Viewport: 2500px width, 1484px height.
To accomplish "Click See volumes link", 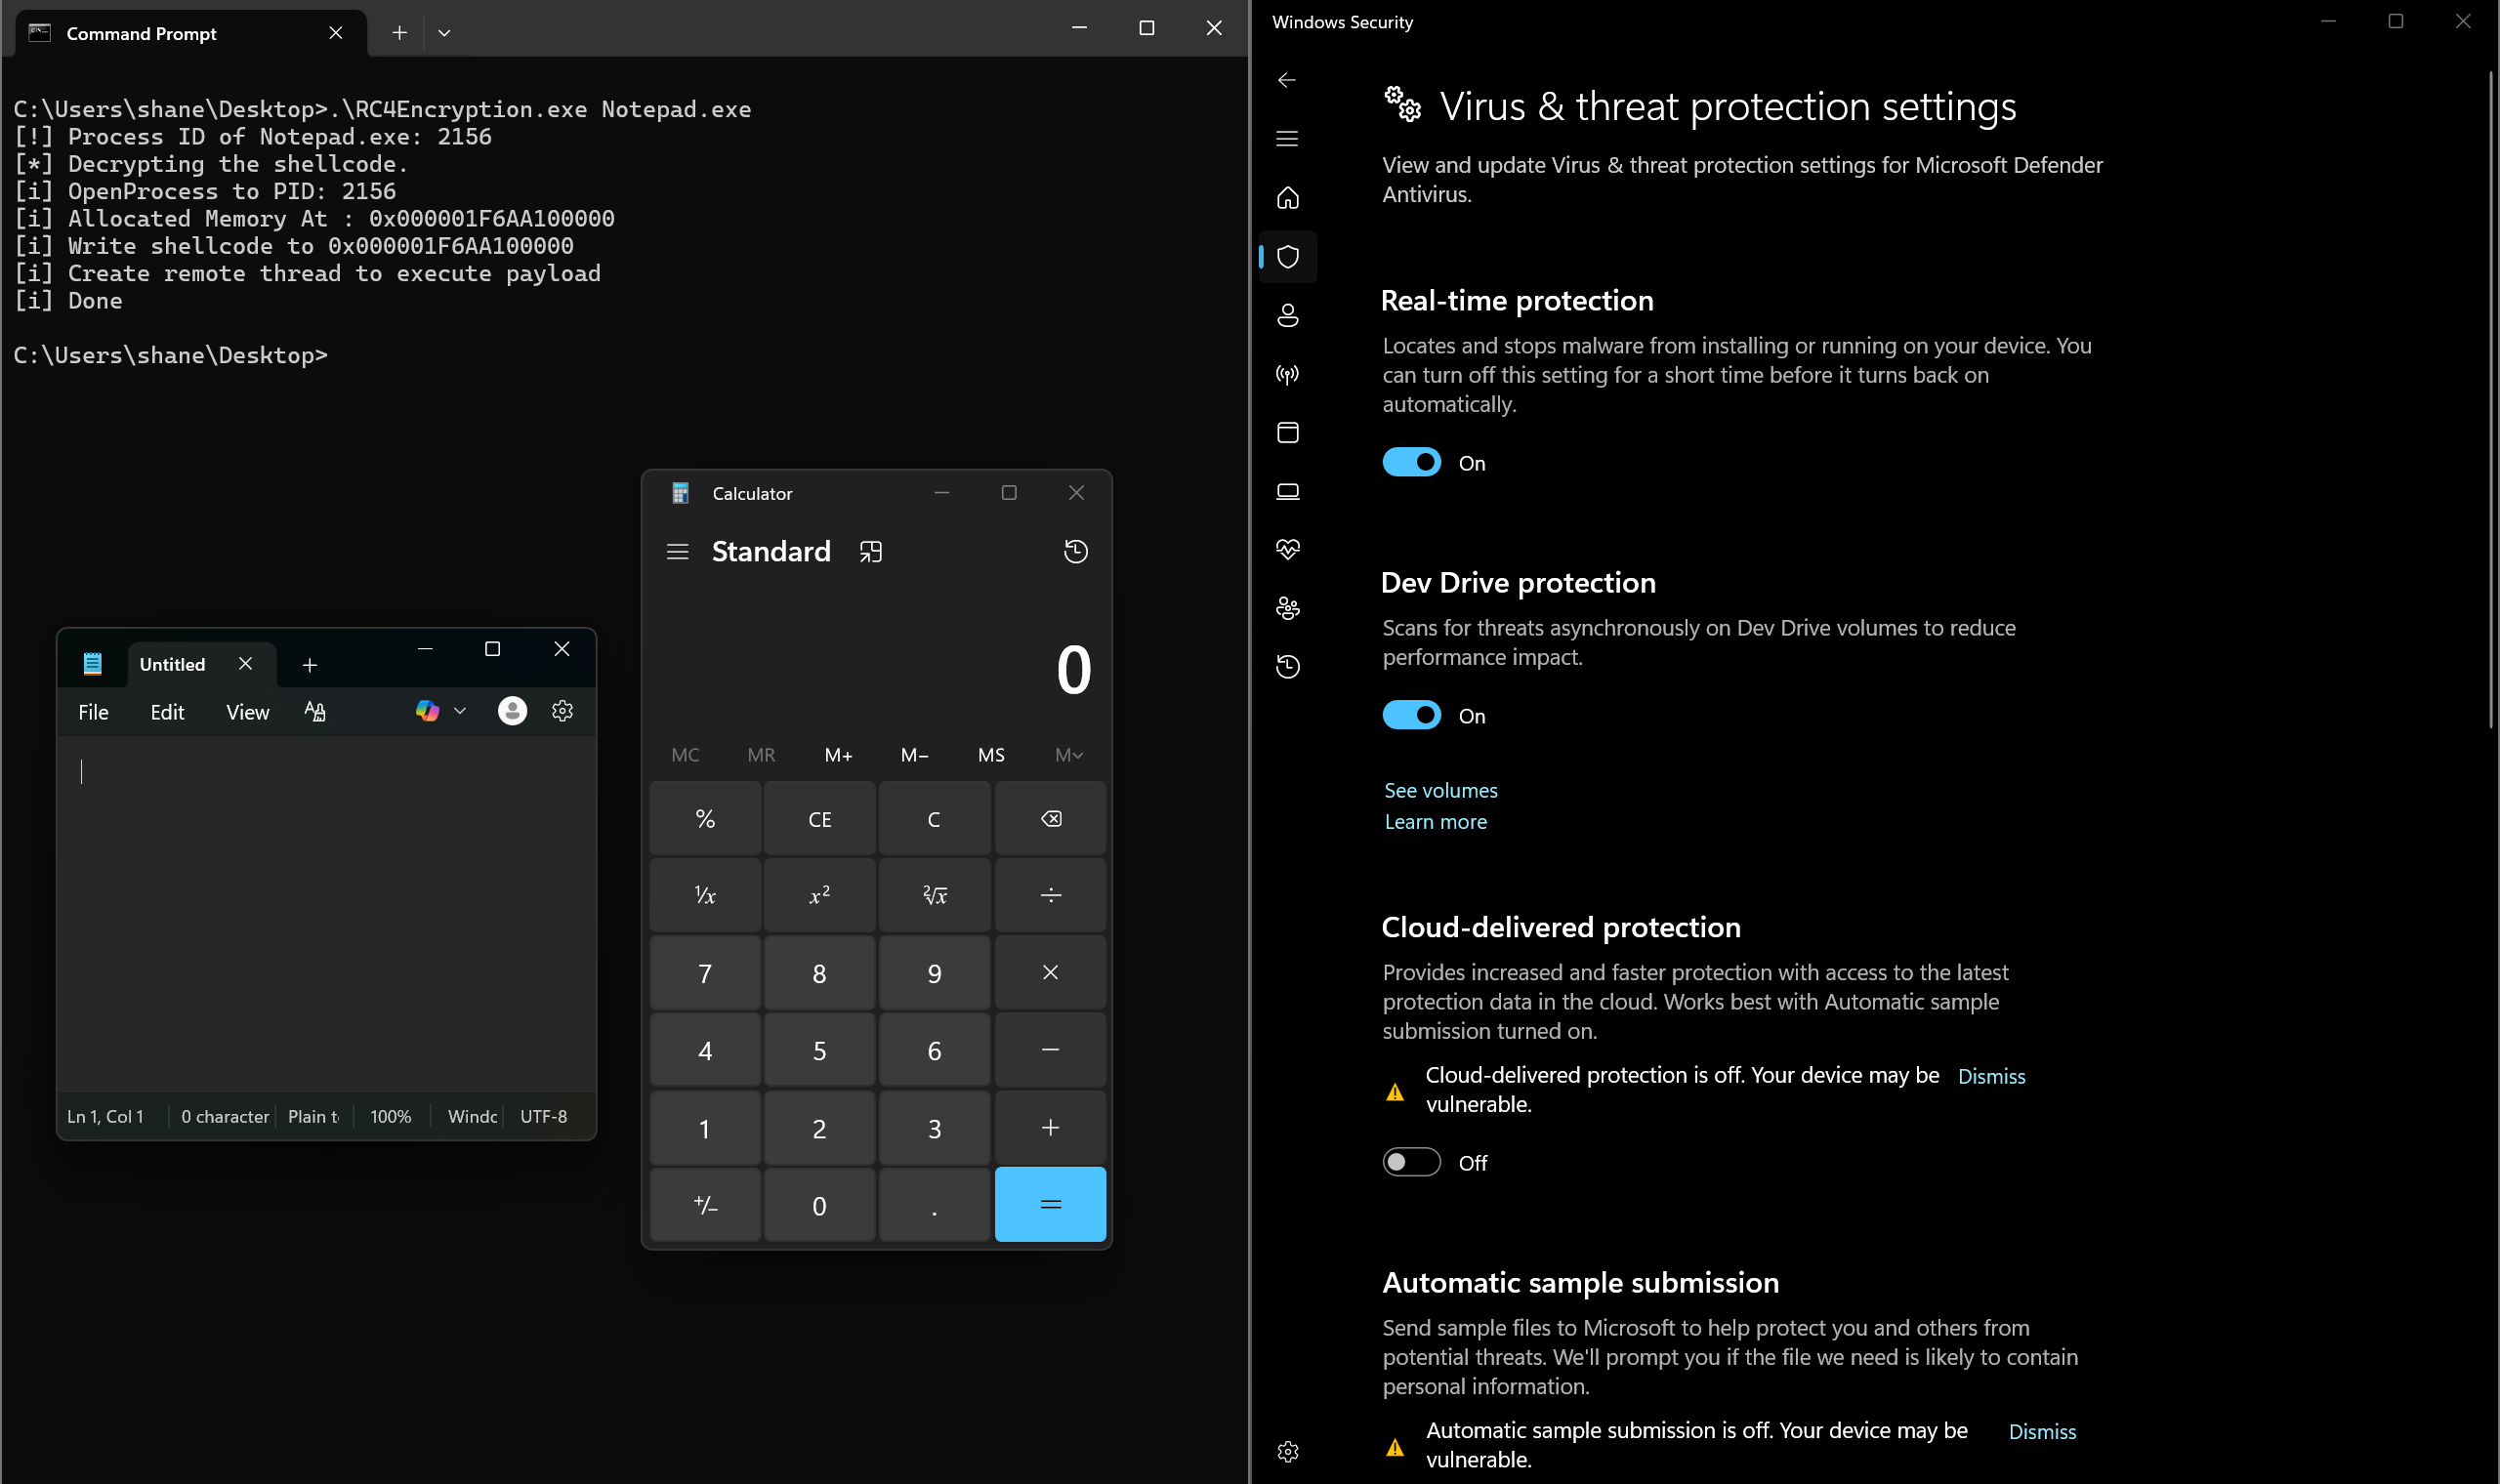I will [1440, 790].
